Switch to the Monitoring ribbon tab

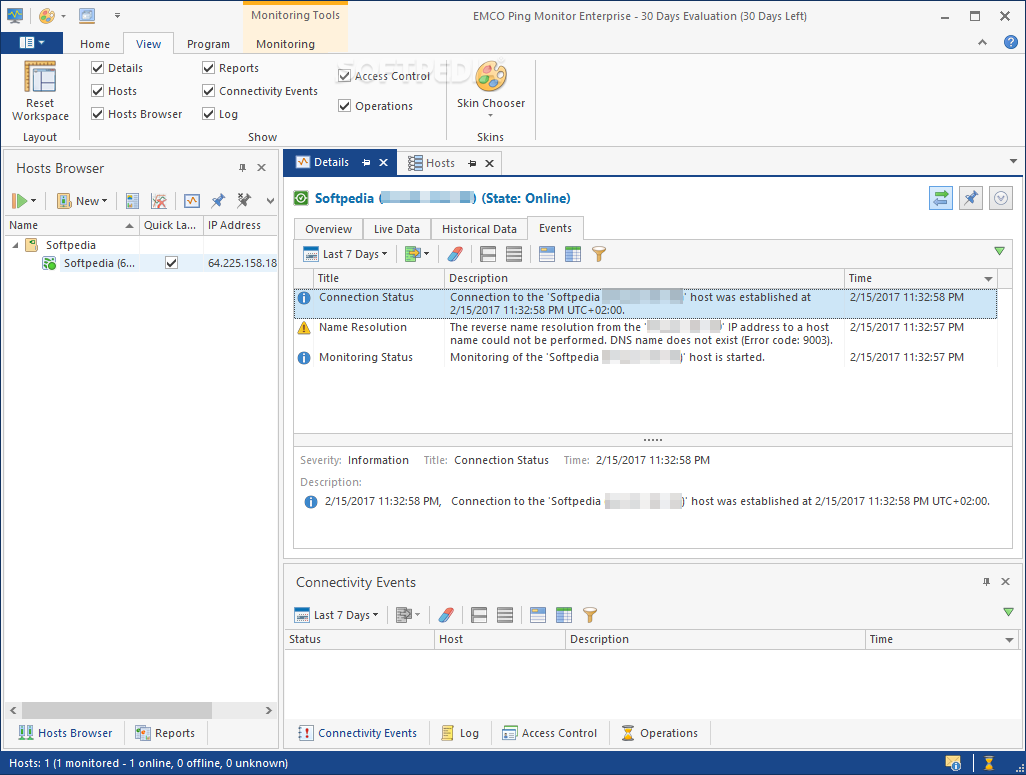coord(285,44)
